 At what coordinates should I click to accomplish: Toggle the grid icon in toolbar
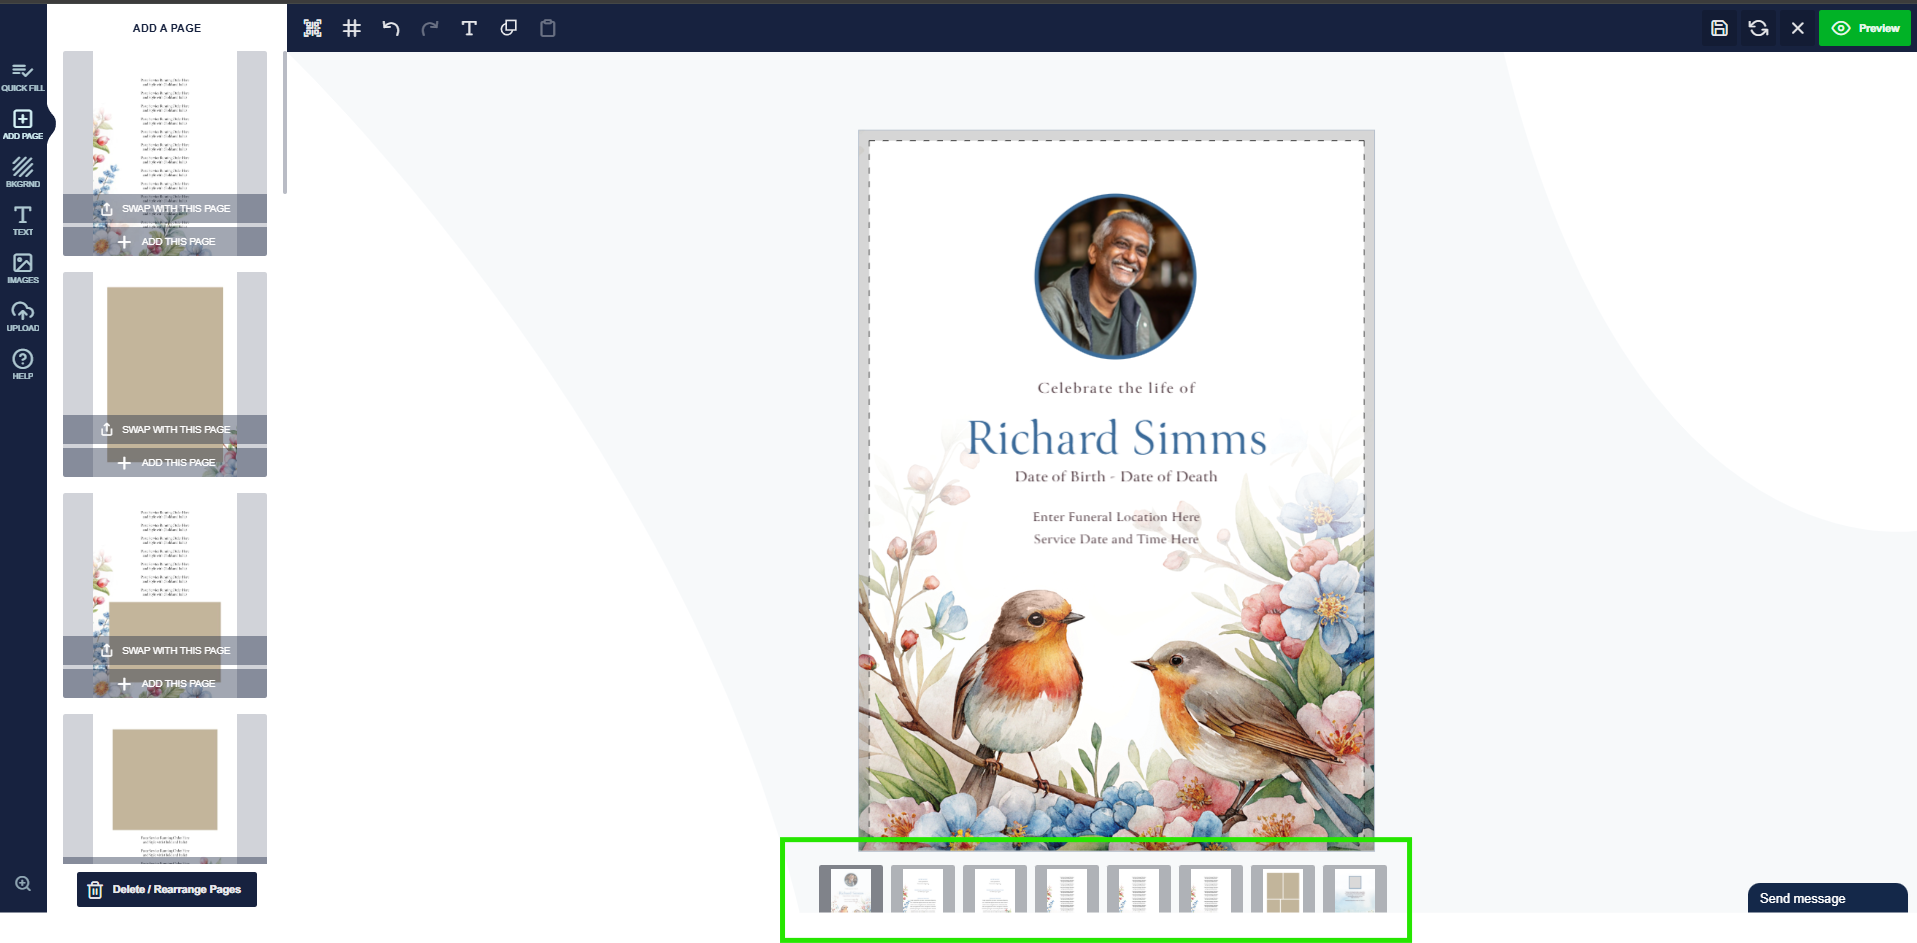[352, 28]
